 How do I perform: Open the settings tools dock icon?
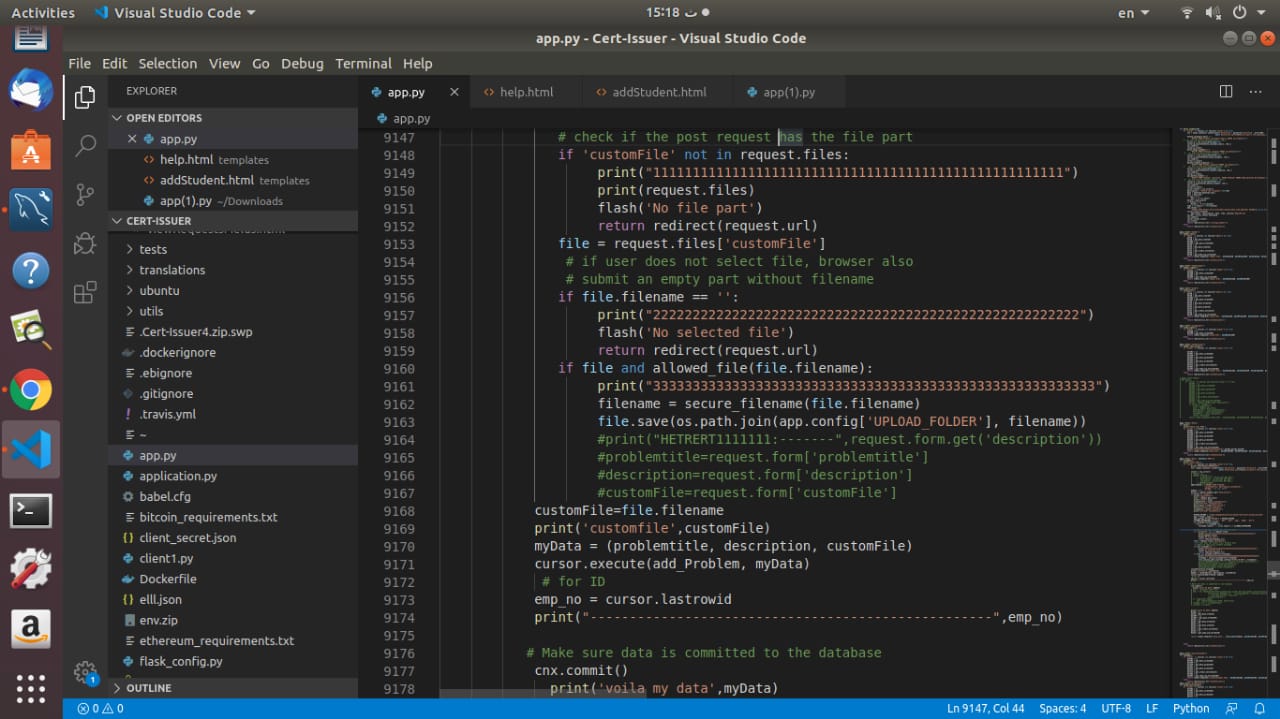[x=31, y=569]
